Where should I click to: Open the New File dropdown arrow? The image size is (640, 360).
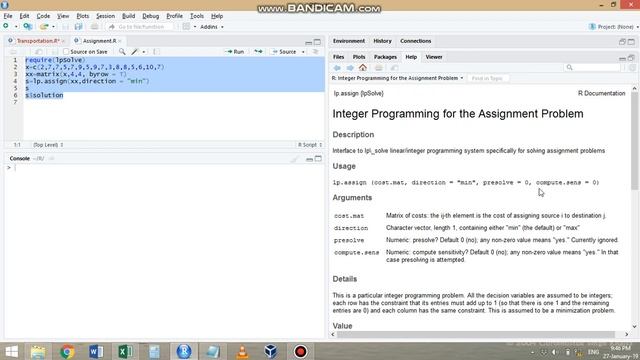[16, 27]
